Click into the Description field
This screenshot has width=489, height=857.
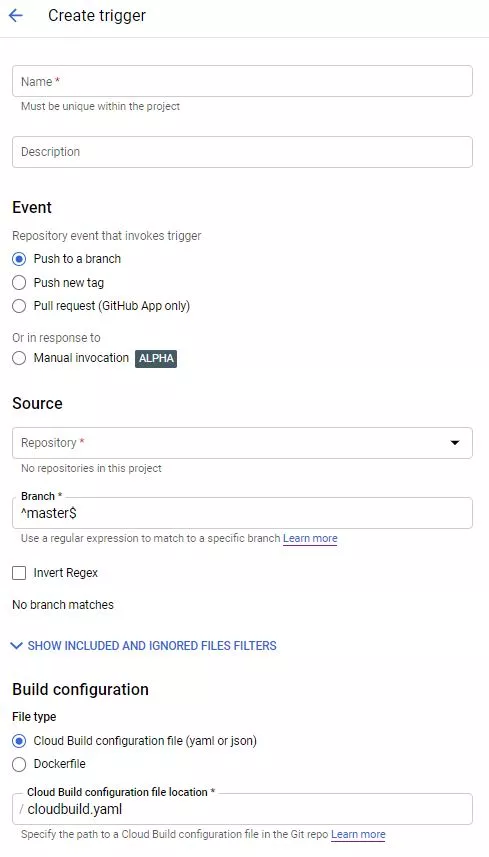(x=242, y=152)
